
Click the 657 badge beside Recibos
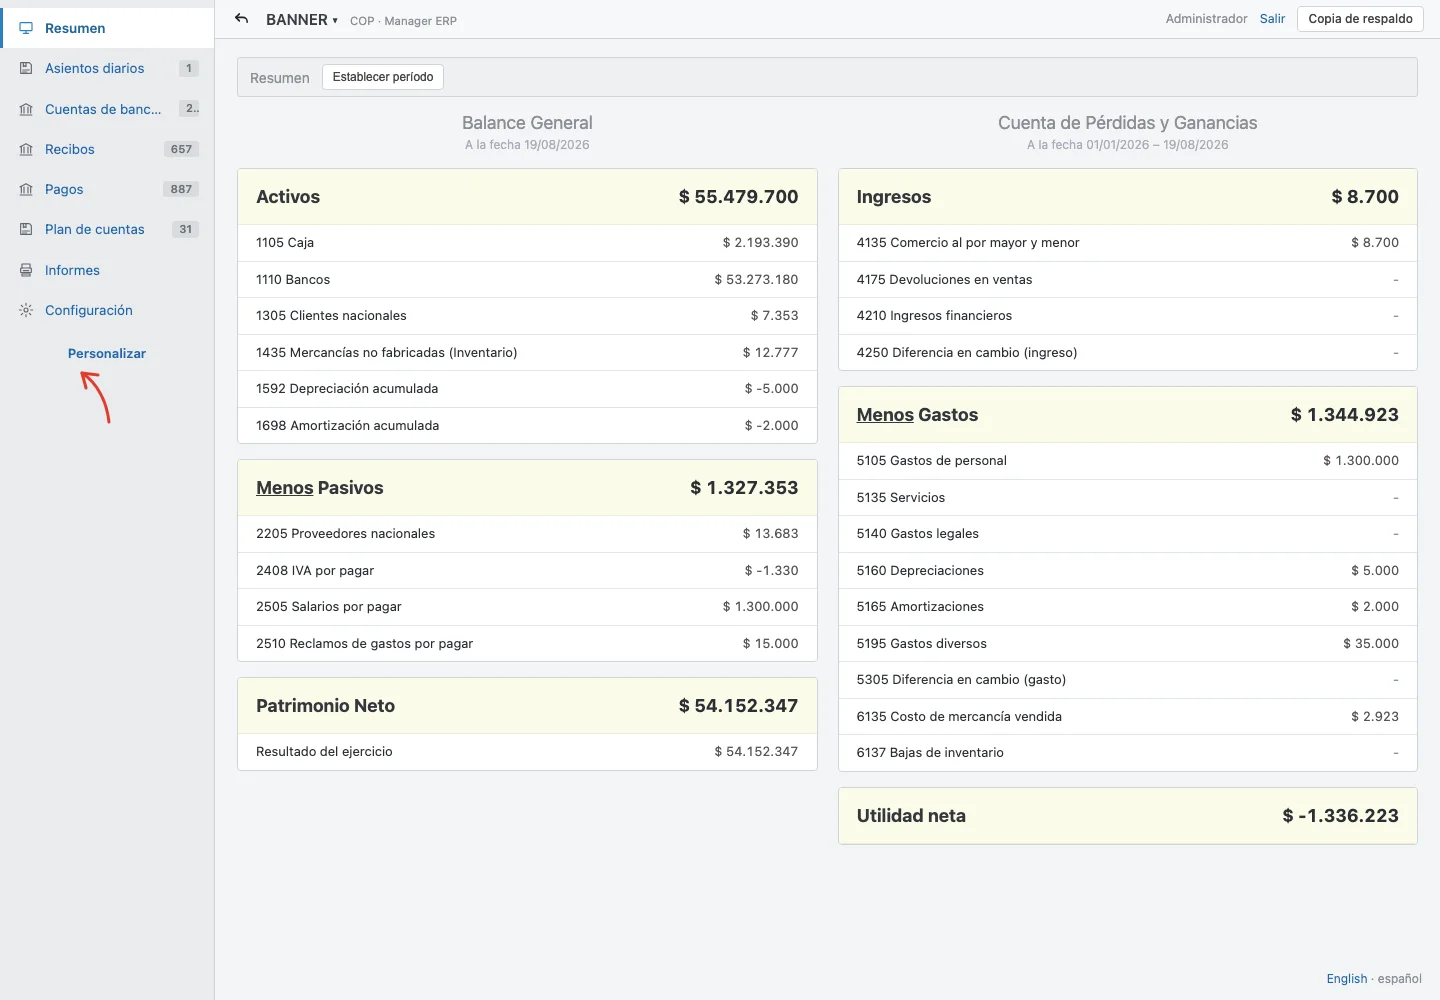point(181,149)
